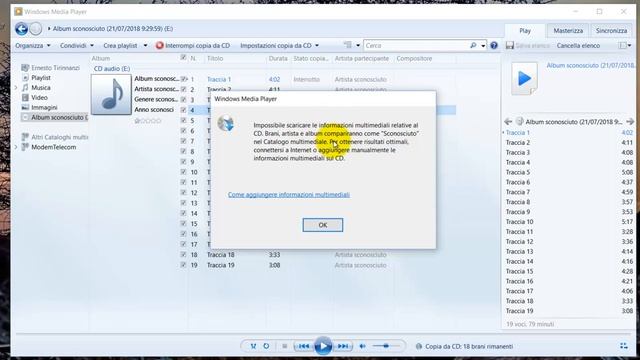This screenshot has height=360, width=640.
Task: Mute the volume with the speaker icon
Action: (x=362, y=346)
